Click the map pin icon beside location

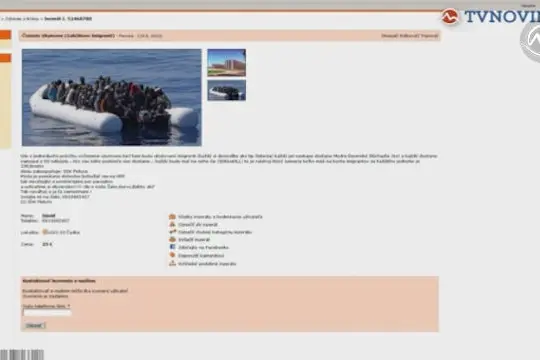[45, 232]
